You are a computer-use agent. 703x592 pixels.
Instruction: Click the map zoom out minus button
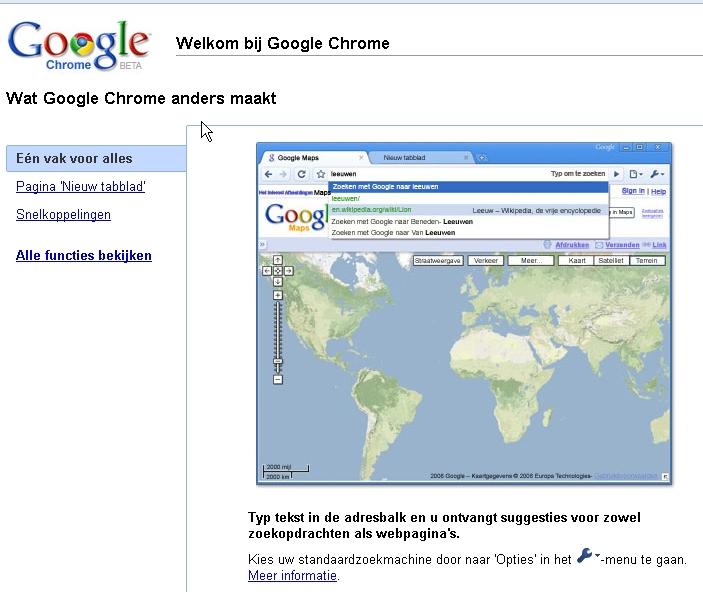point(278,380)
